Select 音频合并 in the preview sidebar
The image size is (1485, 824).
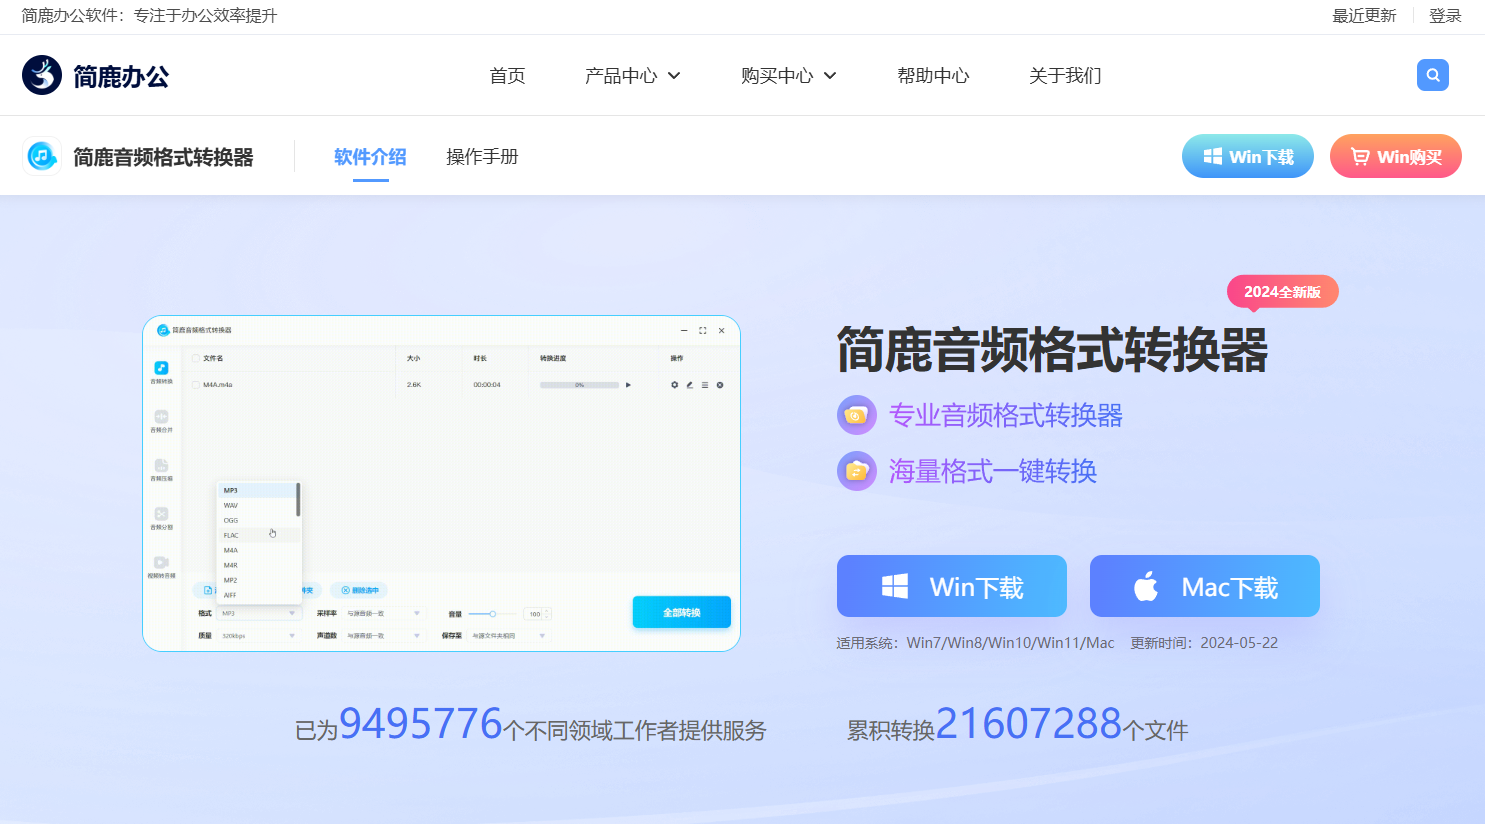point(161,421)
